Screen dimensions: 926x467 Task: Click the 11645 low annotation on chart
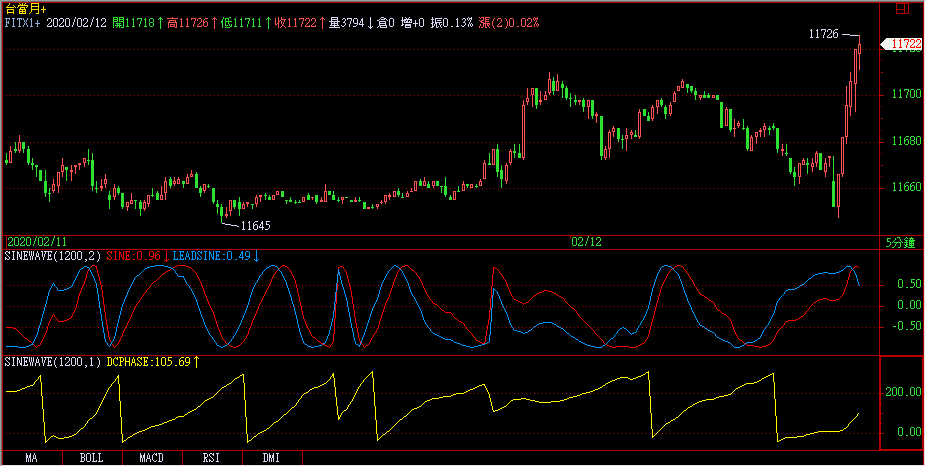pos(255,226)
